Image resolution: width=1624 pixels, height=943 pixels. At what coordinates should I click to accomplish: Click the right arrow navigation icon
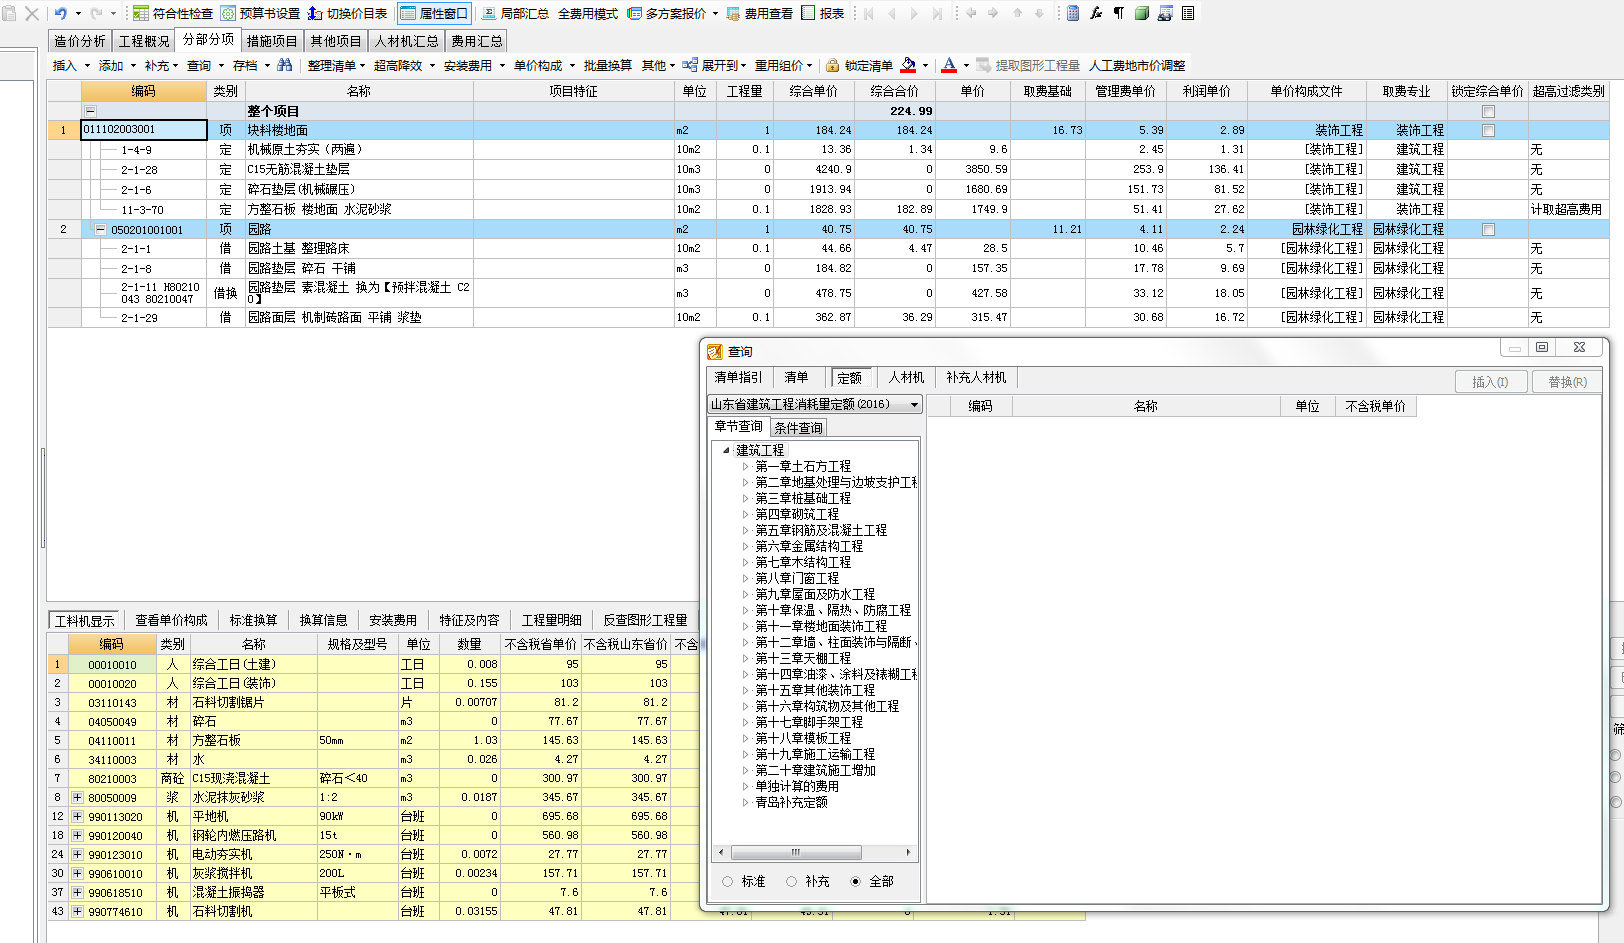pyautogui.click(x=993, y=13)
